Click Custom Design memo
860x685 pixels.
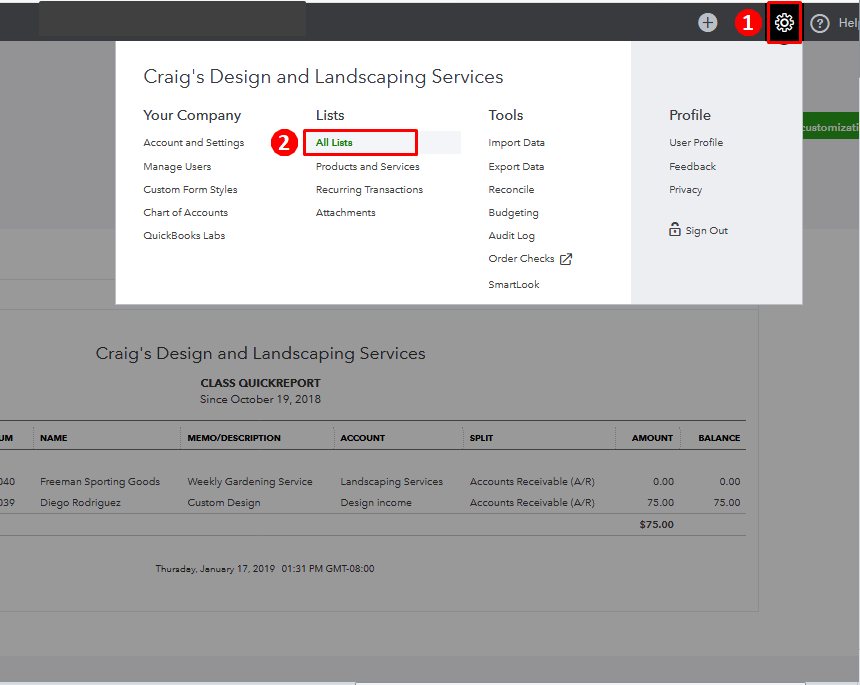224,502
